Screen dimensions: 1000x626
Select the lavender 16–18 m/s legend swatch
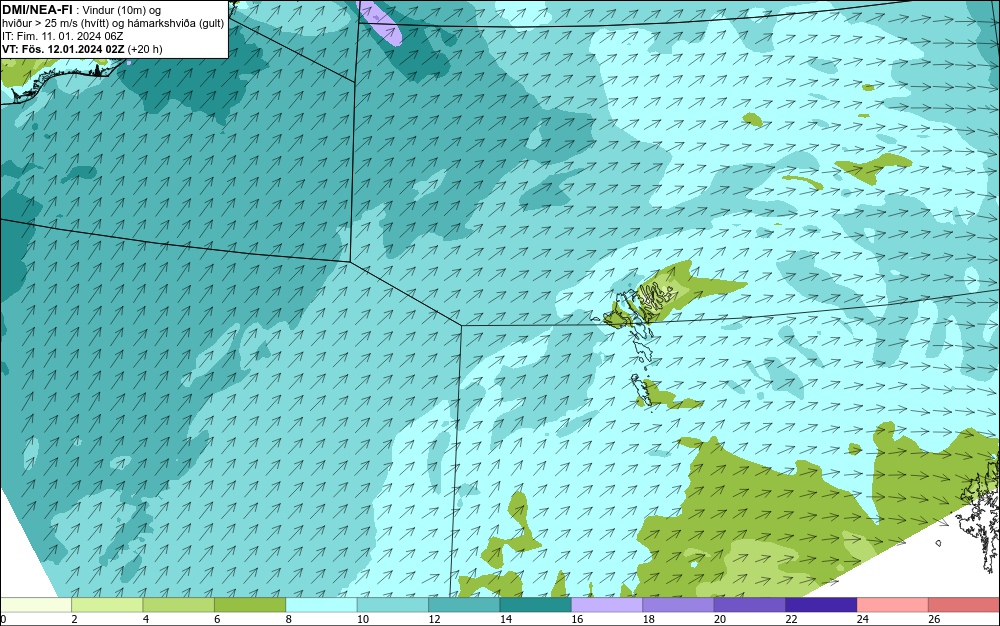(607, 605)
